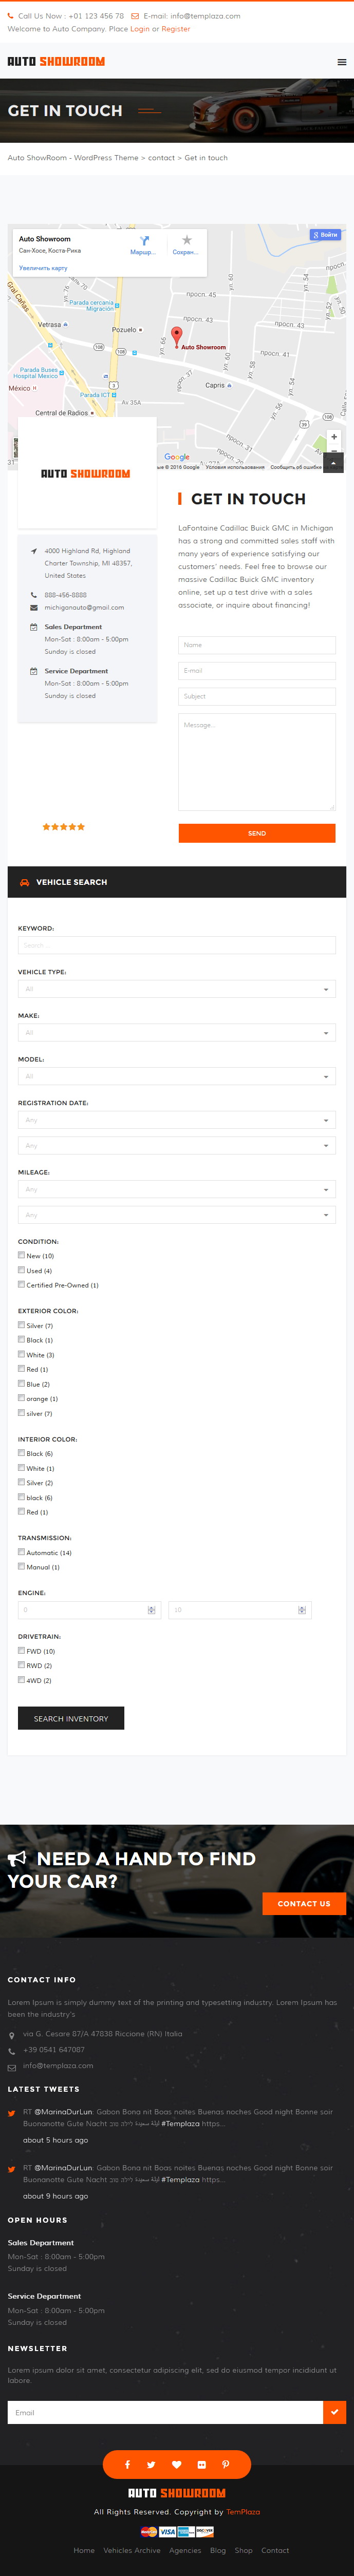Open the Make dropdown
This screenshot has width=354, height=2576.
pos(177,1032)
